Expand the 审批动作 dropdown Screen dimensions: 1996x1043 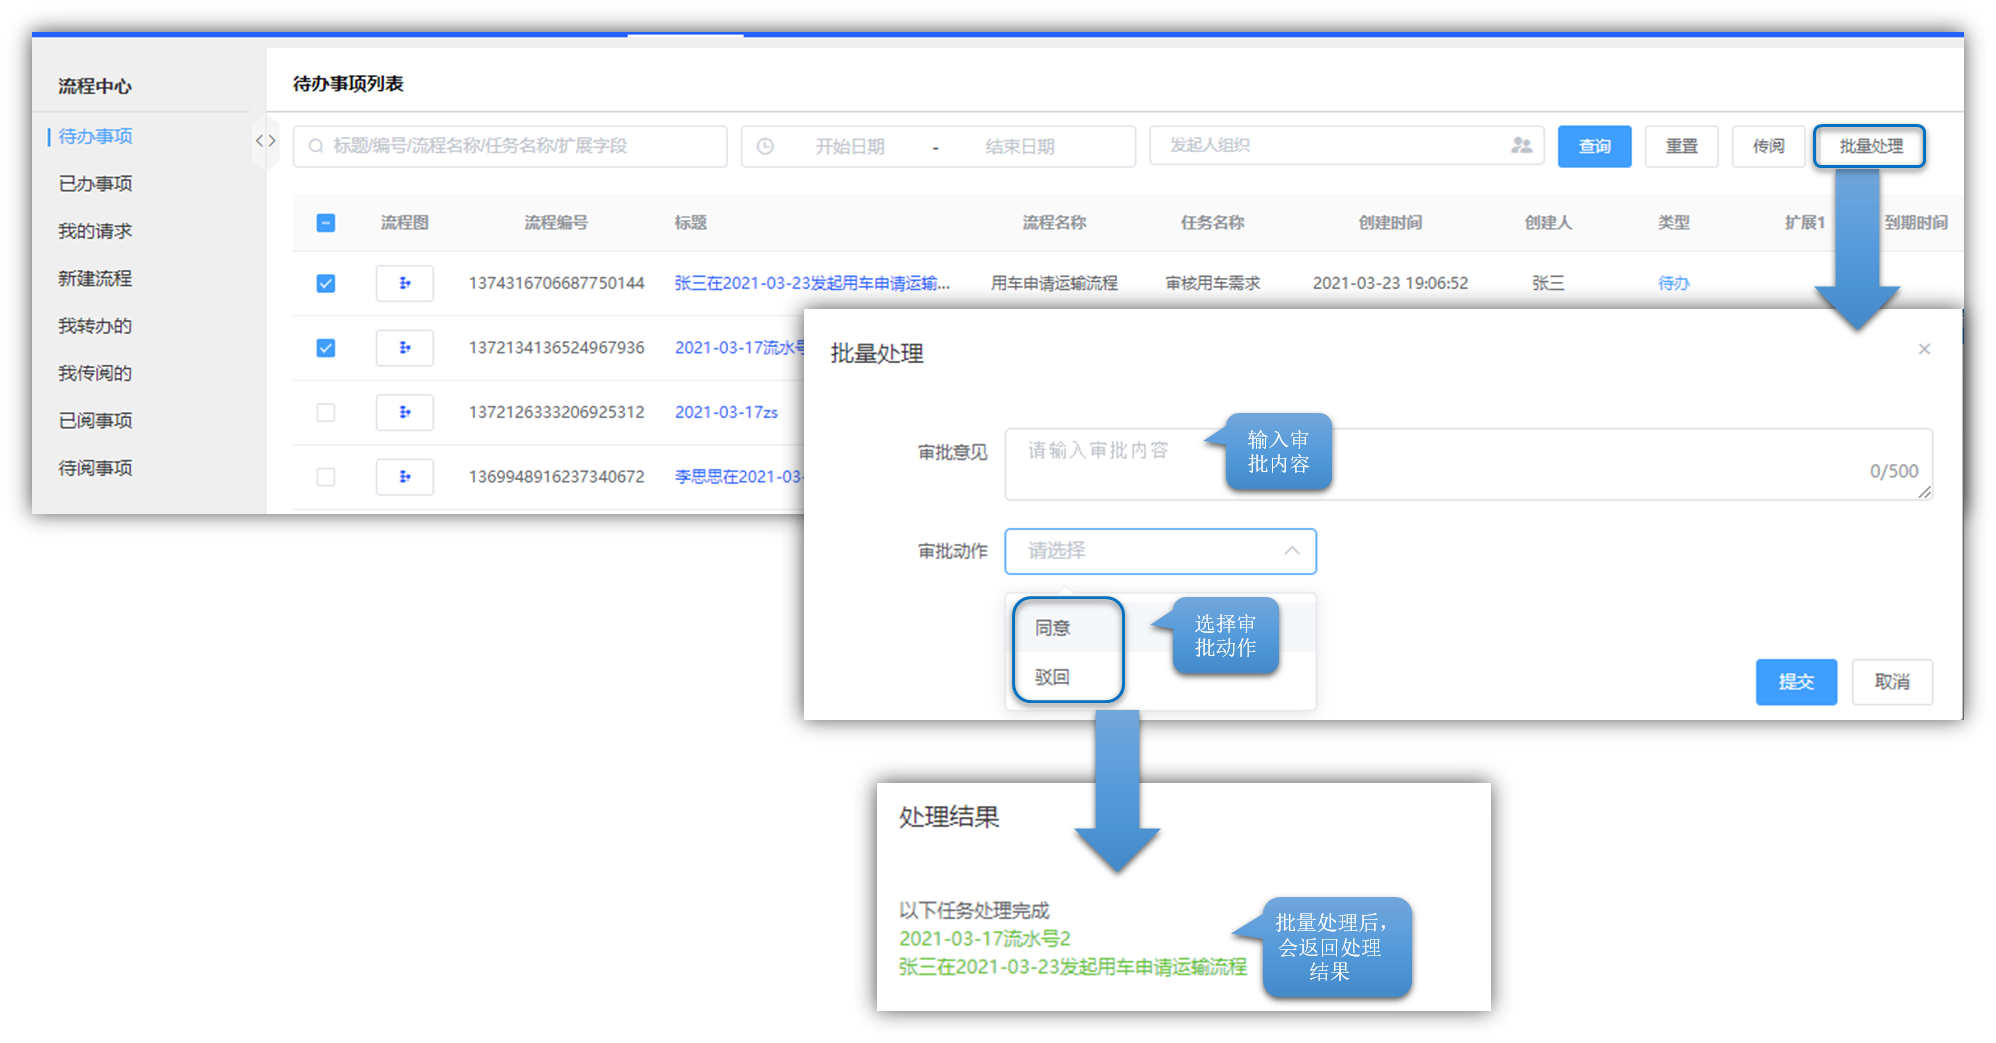click(1160, 551)
